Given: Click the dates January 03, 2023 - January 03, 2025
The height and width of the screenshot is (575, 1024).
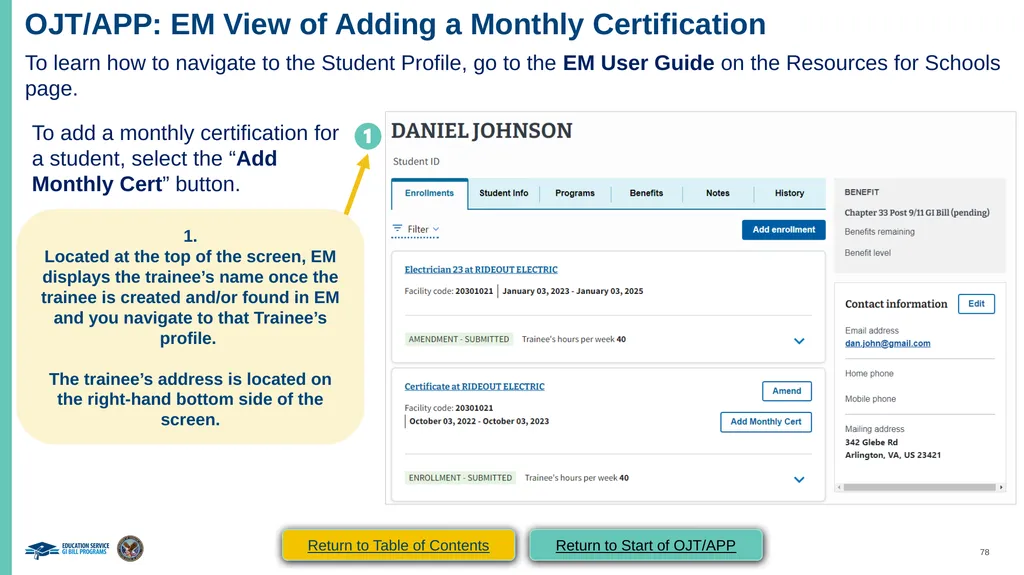Looking at the screenshot, I should click(x=573, y=291).
